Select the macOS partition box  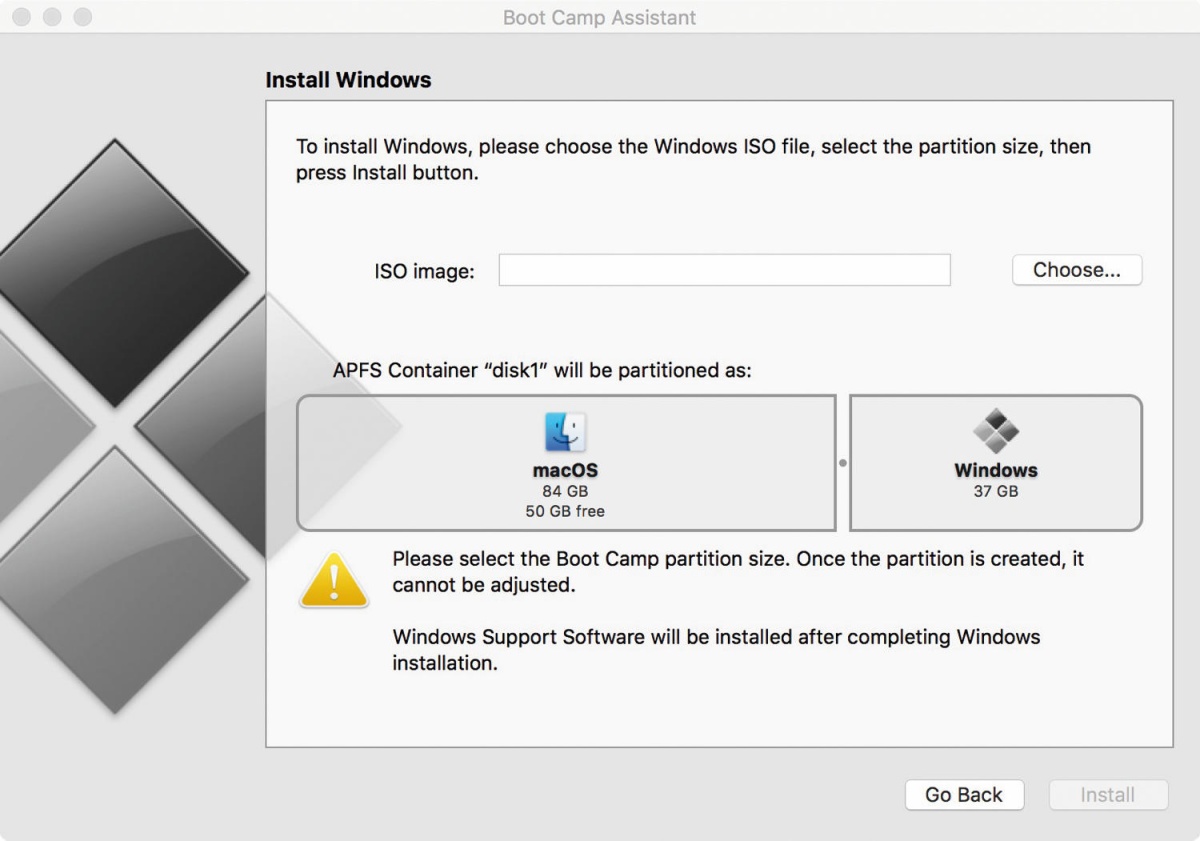566,463
